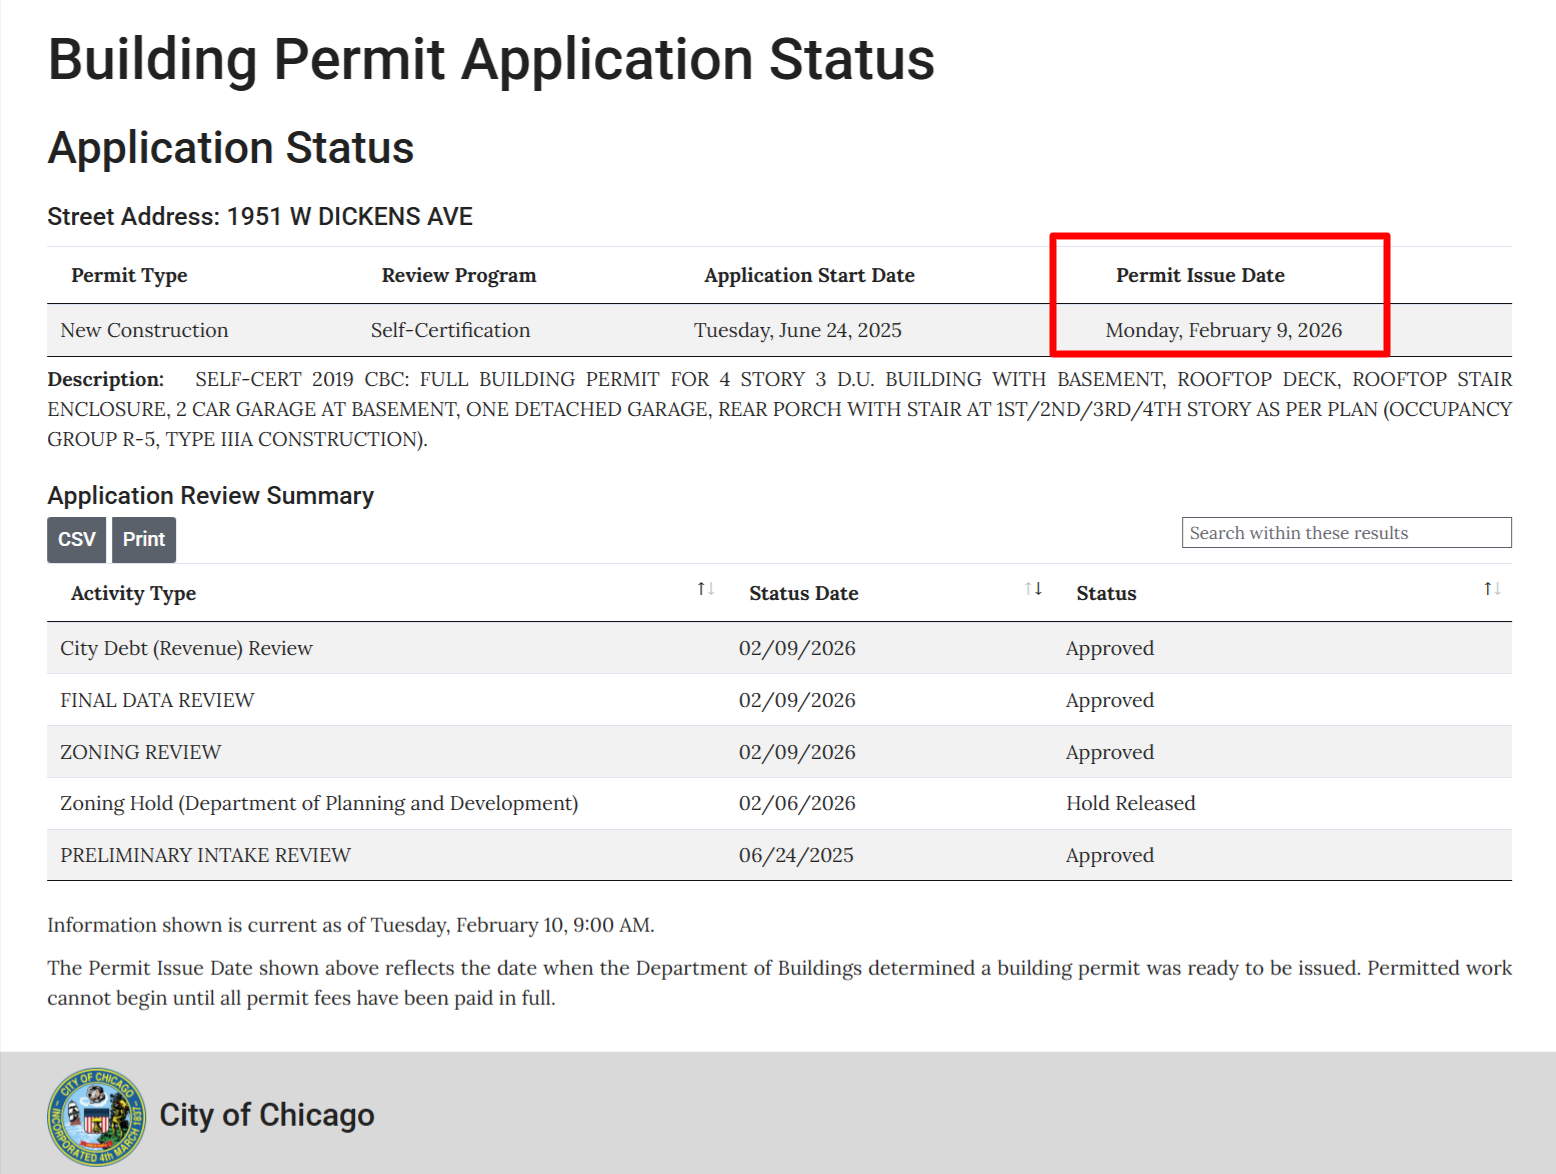Sort the table by the Status Date header

[x=803, y=593]
